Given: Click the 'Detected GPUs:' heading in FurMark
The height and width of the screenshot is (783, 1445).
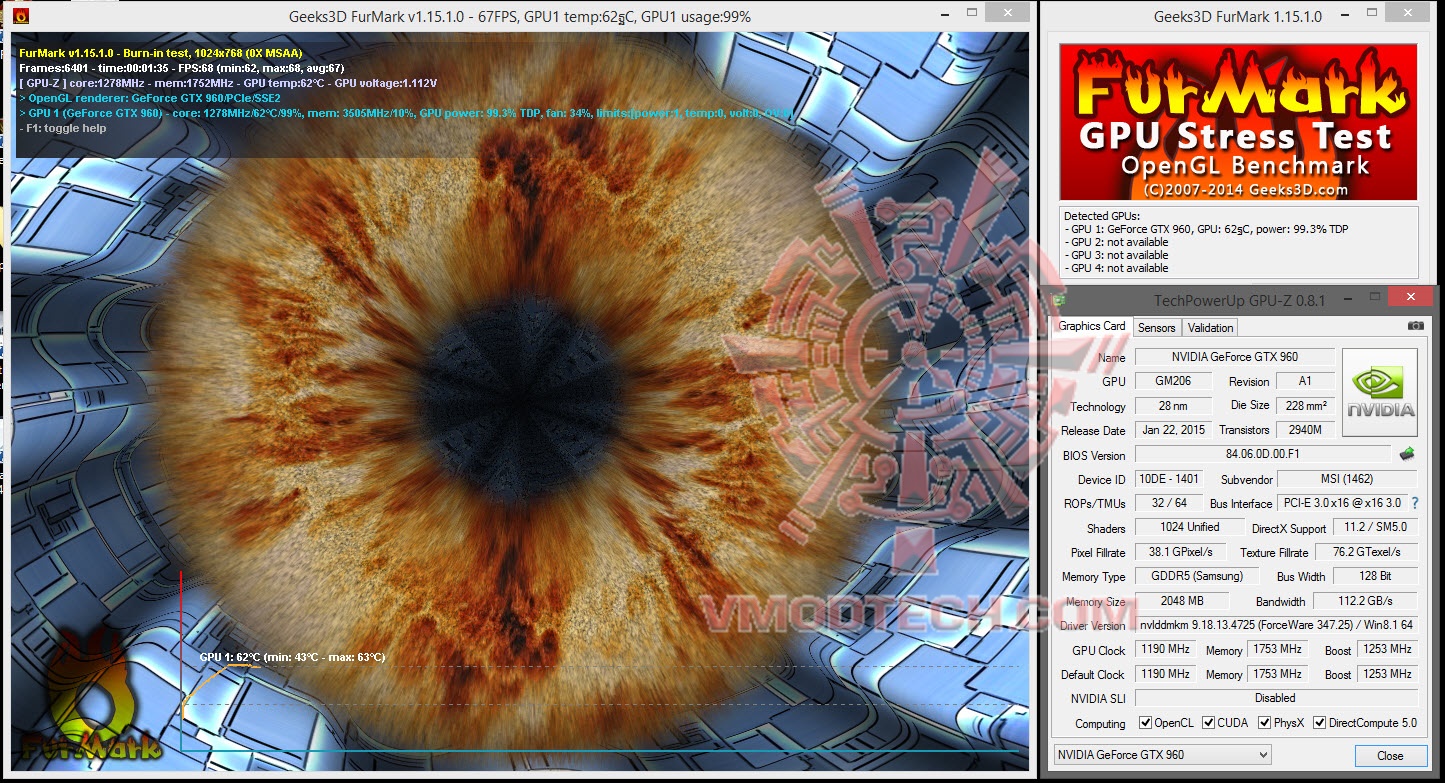Looking at the screenshot, I should 1101,216.
